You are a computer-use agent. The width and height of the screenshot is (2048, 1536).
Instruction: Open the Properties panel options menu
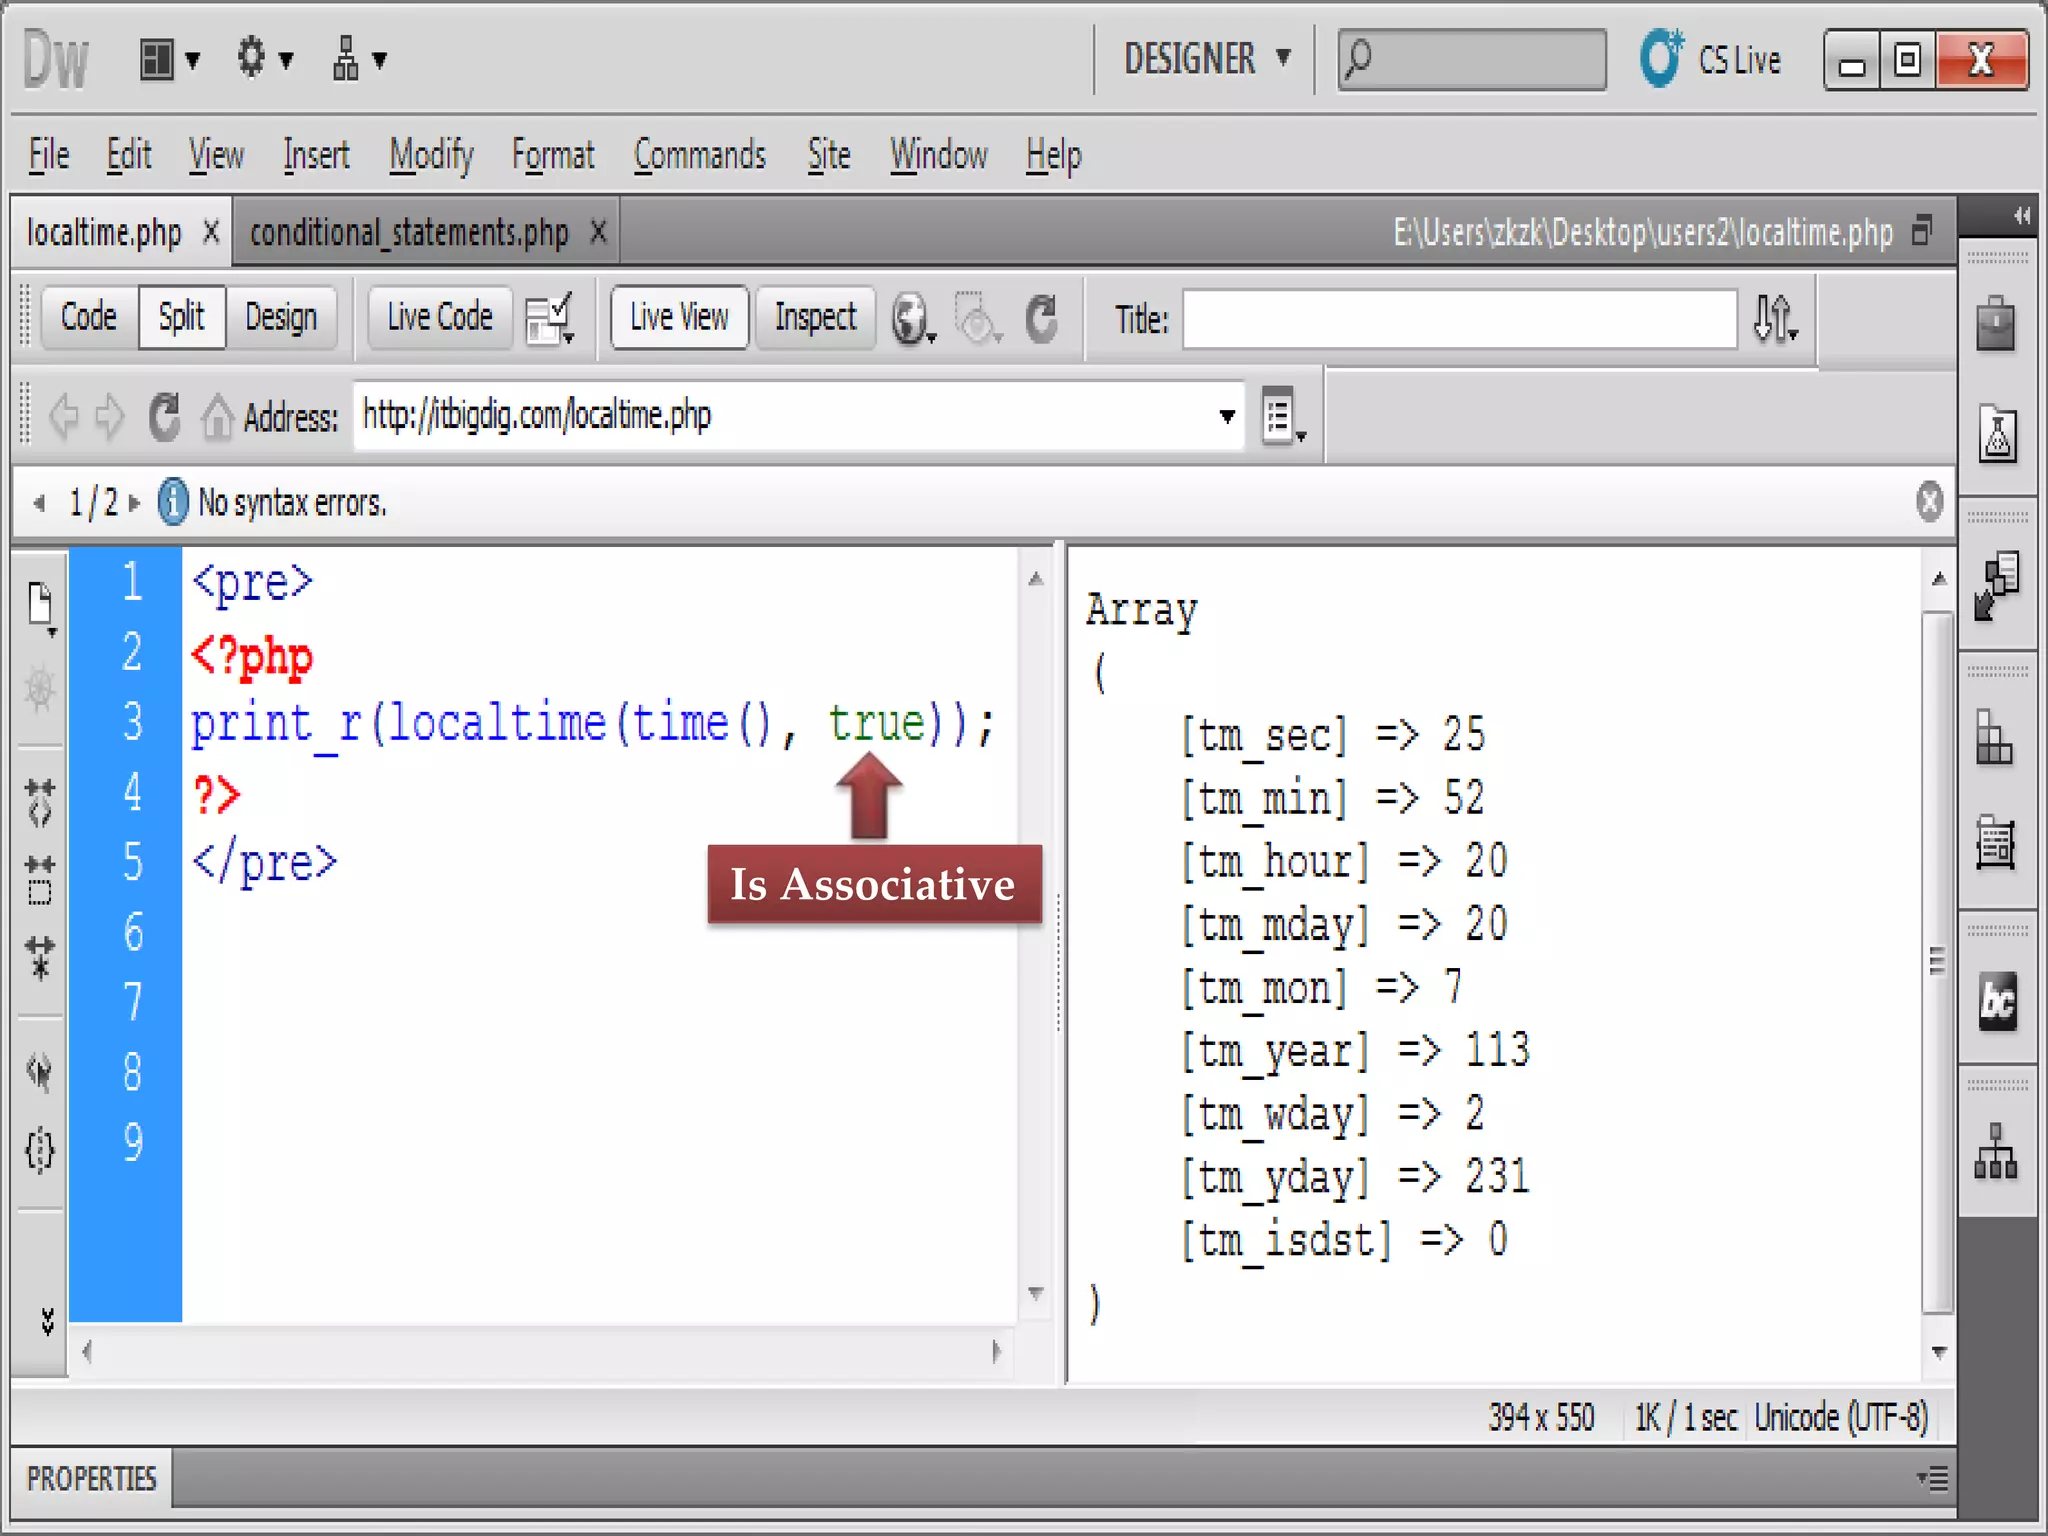click(1933, 1478)
